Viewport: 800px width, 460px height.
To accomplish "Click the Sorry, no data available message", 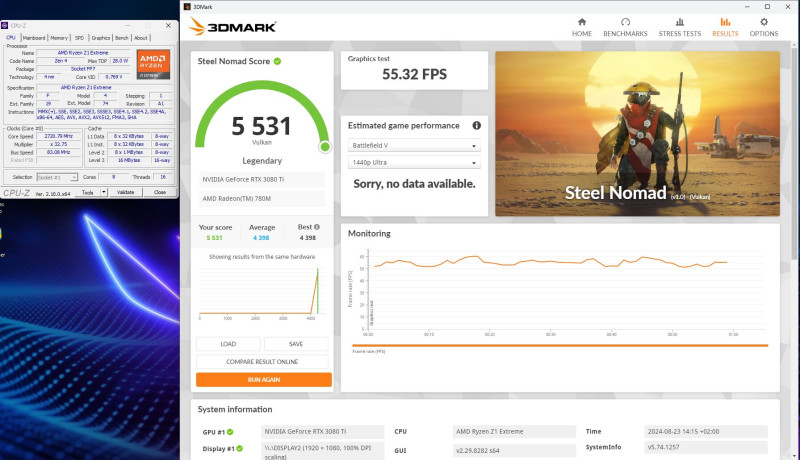I will pyautogui.click(x=414, y=184).
